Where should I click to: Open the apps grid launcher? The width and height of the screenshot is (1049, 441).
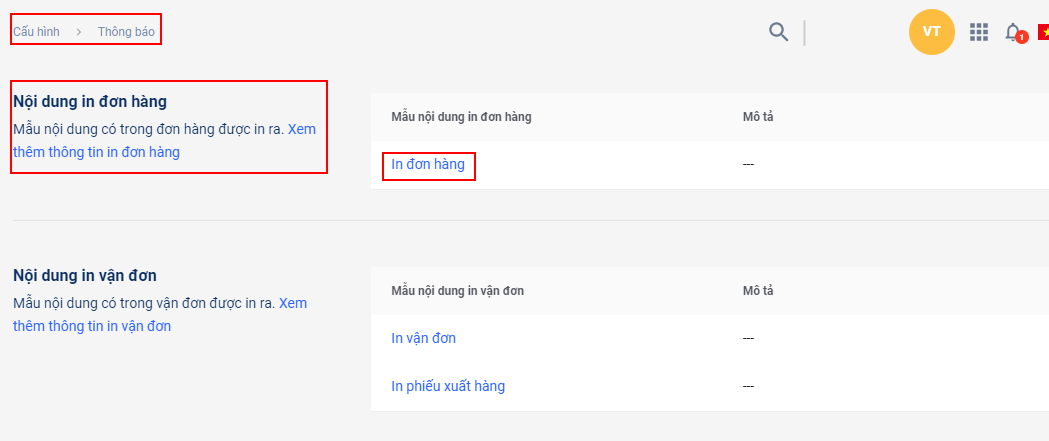tap(979, 32)
